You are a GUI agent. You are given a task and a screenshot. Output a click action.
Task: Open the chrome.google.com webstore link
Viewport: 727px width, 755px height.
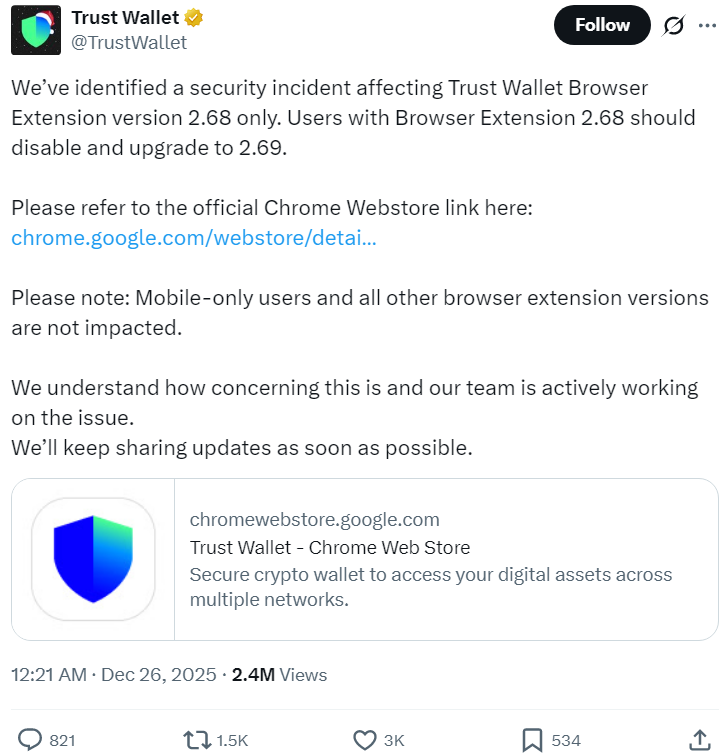(x=194, y=237)
